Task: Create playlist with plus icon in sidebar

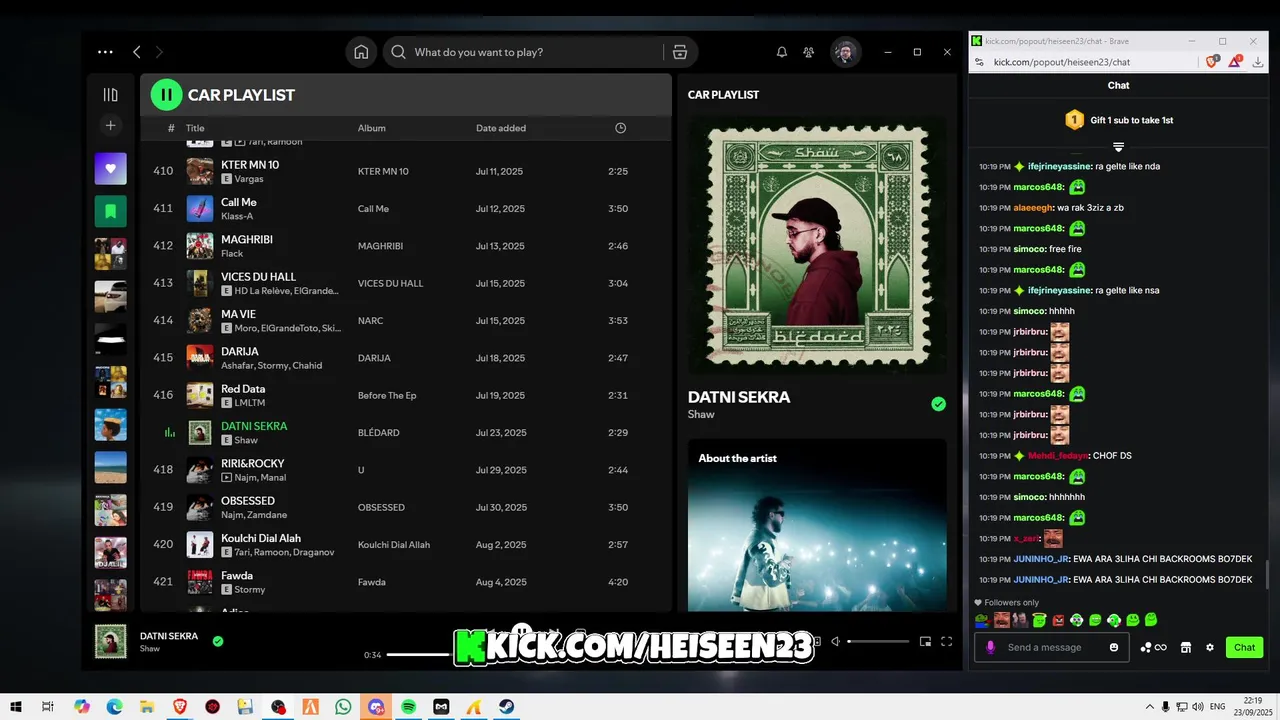Action: (111, 125)
